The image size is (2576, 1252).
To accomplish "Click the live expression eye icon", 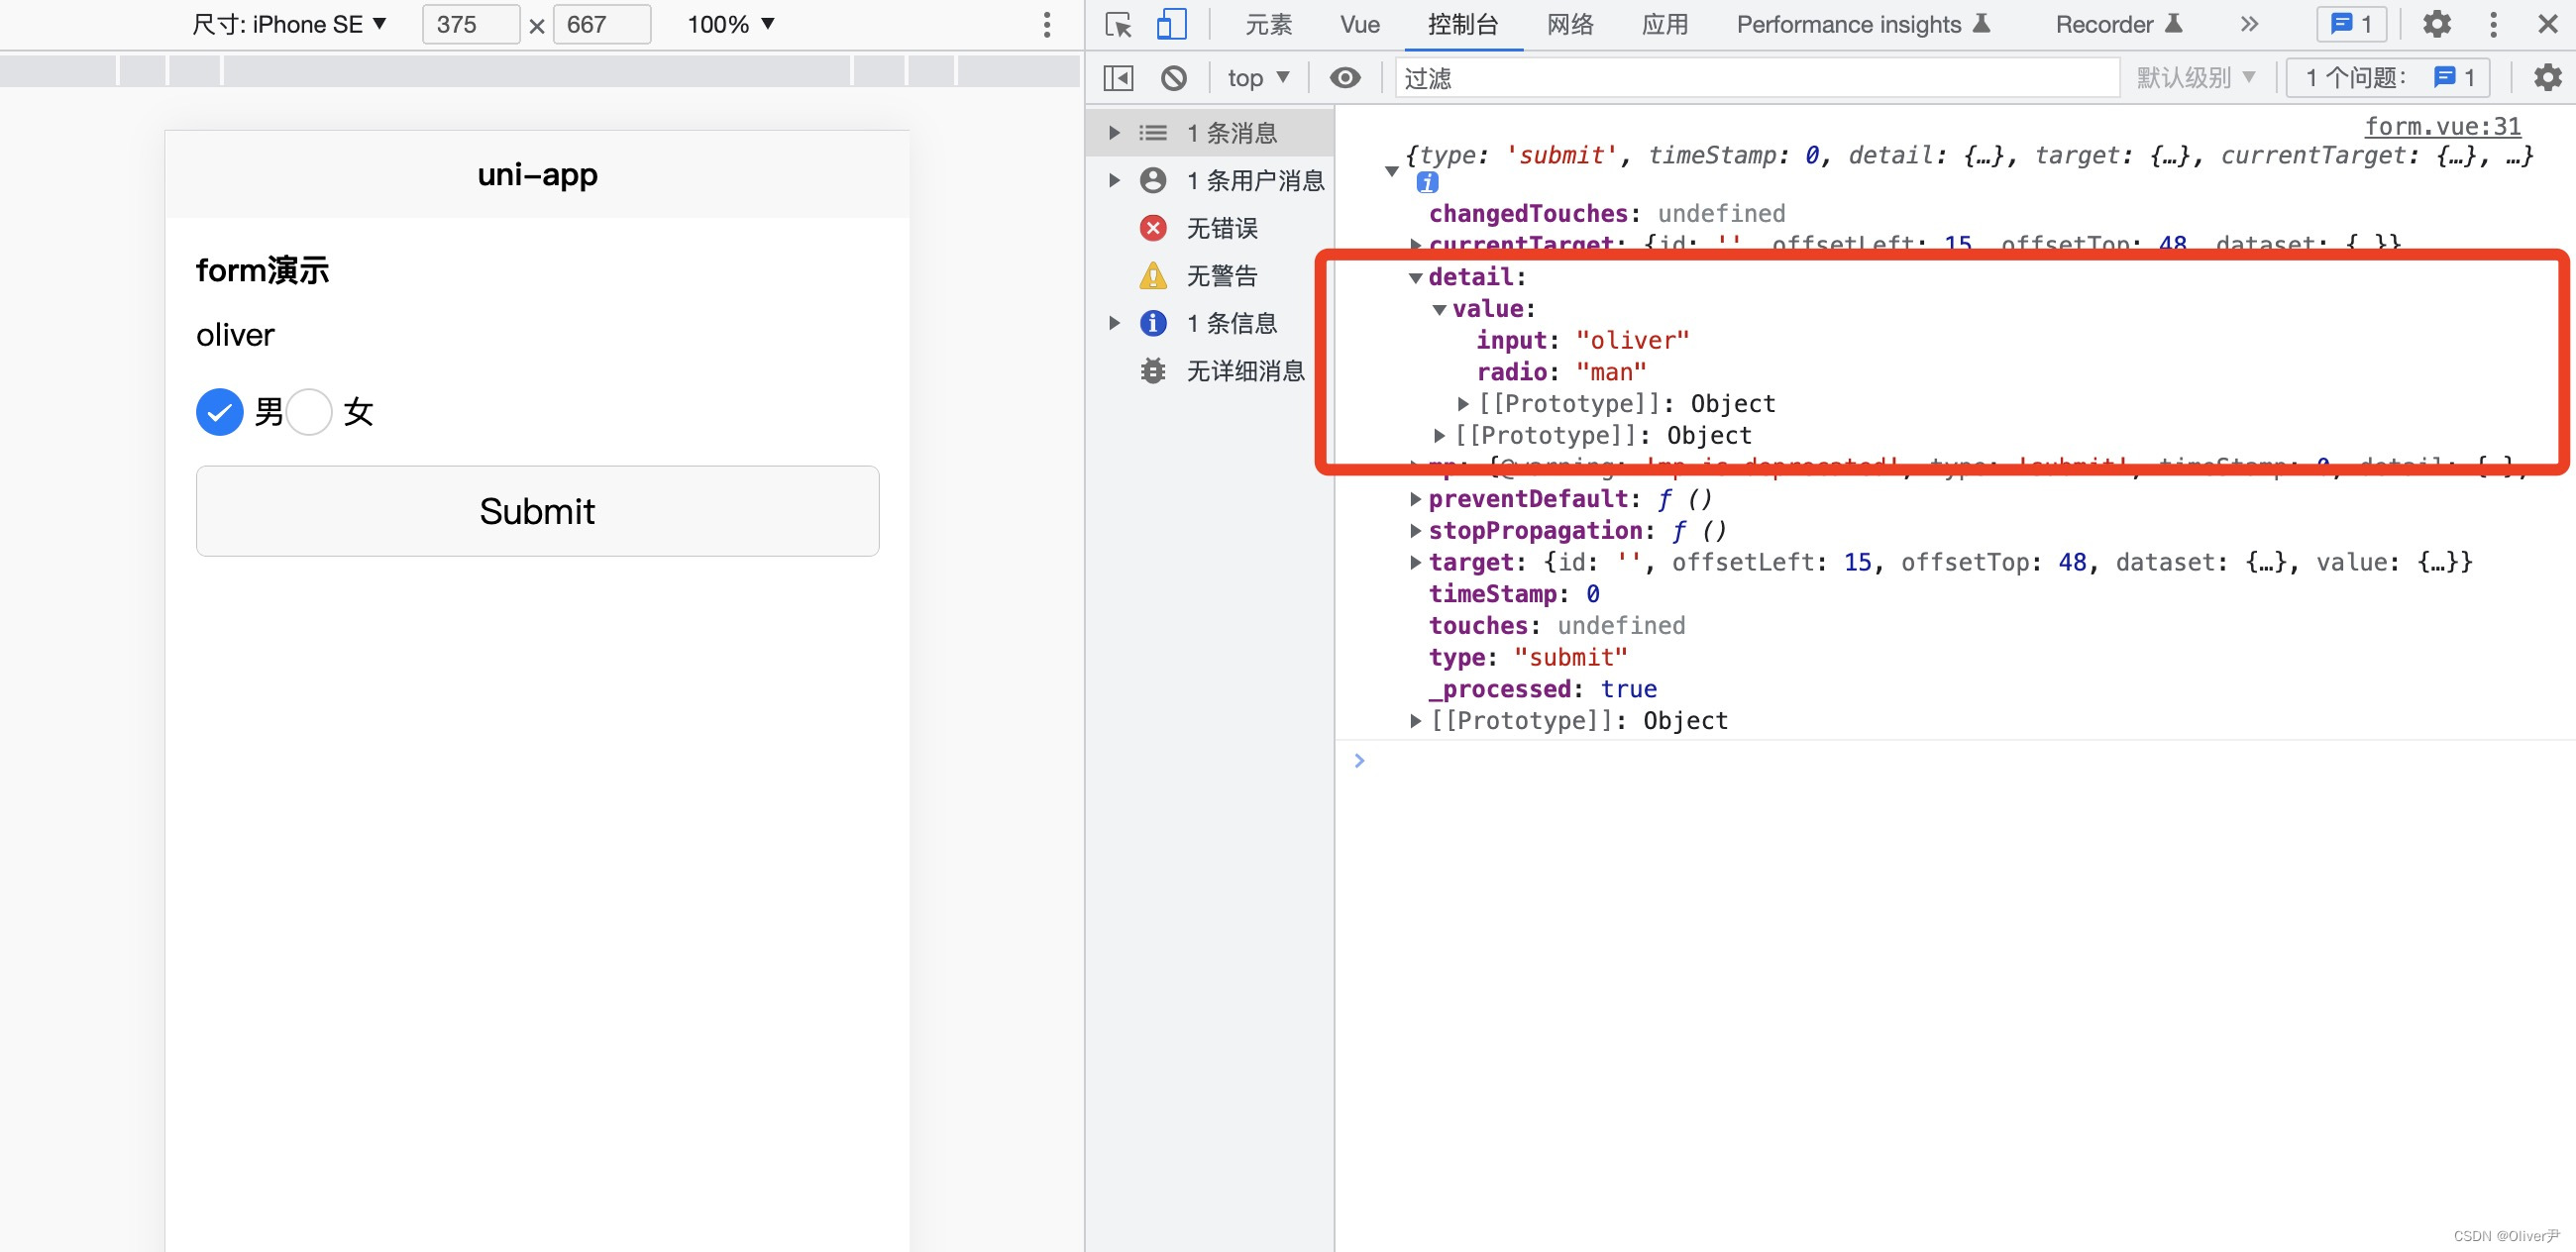I will point(1344,77).
